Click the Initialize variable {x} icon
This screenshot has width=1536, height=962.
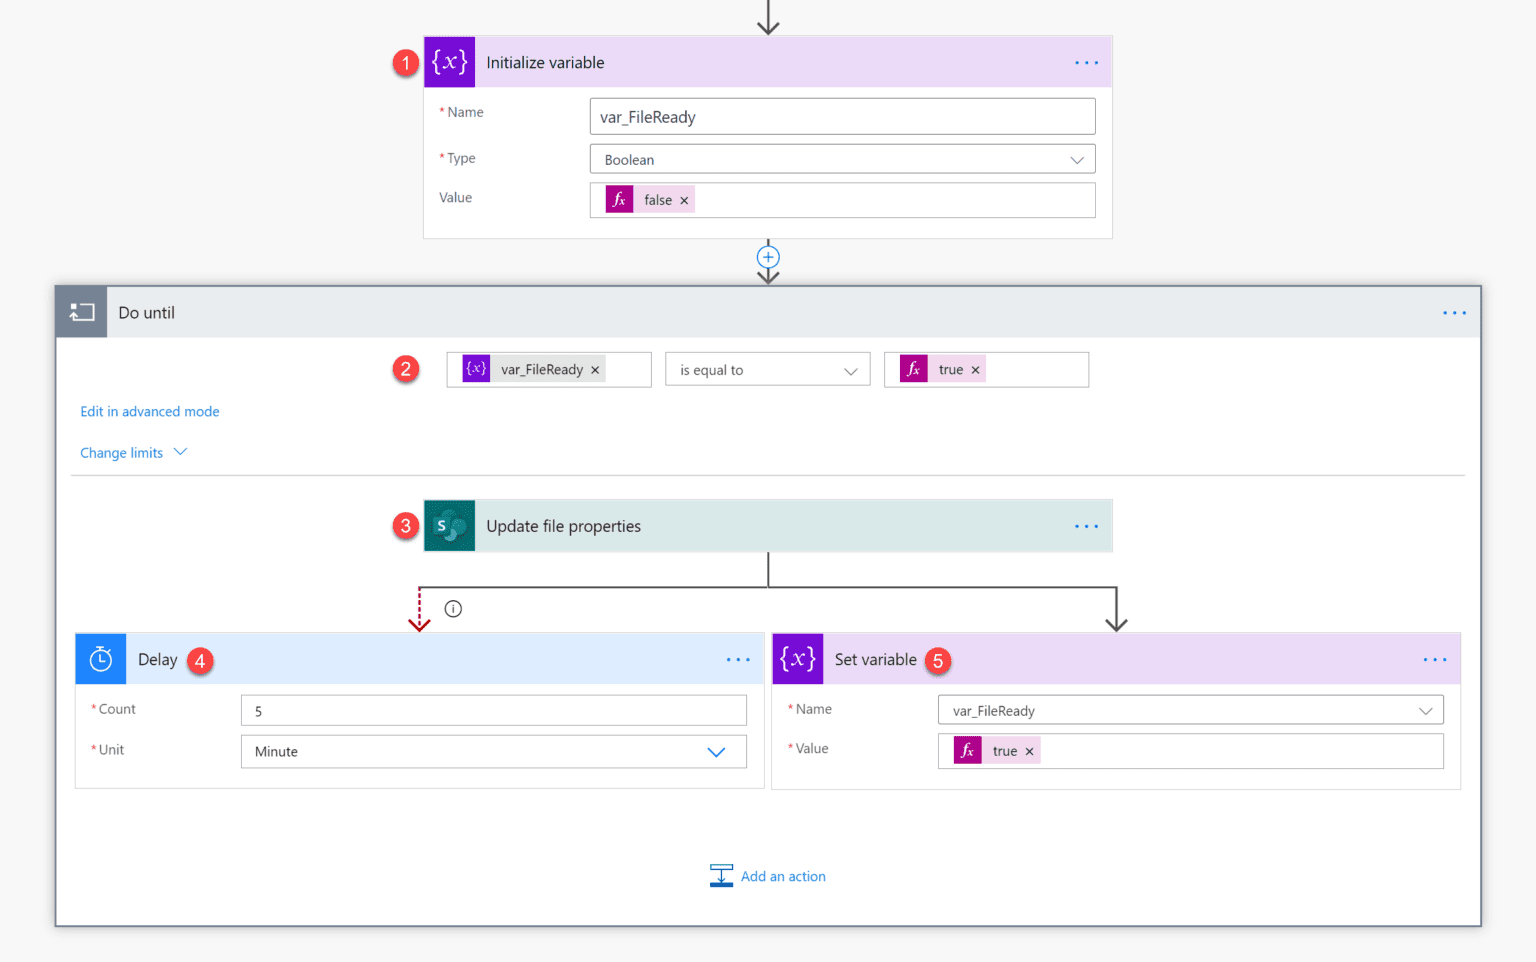[x=449, y=62]
